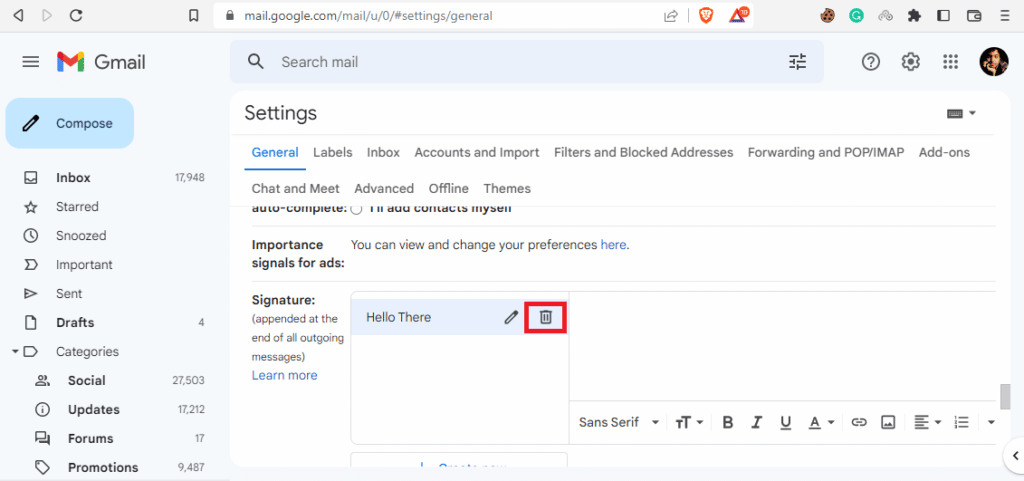Image resolution: width=1024 pixels, height=481 pixels.
Task: Open the Filters and Blocked Addresses tab
Action: (643, 152)
